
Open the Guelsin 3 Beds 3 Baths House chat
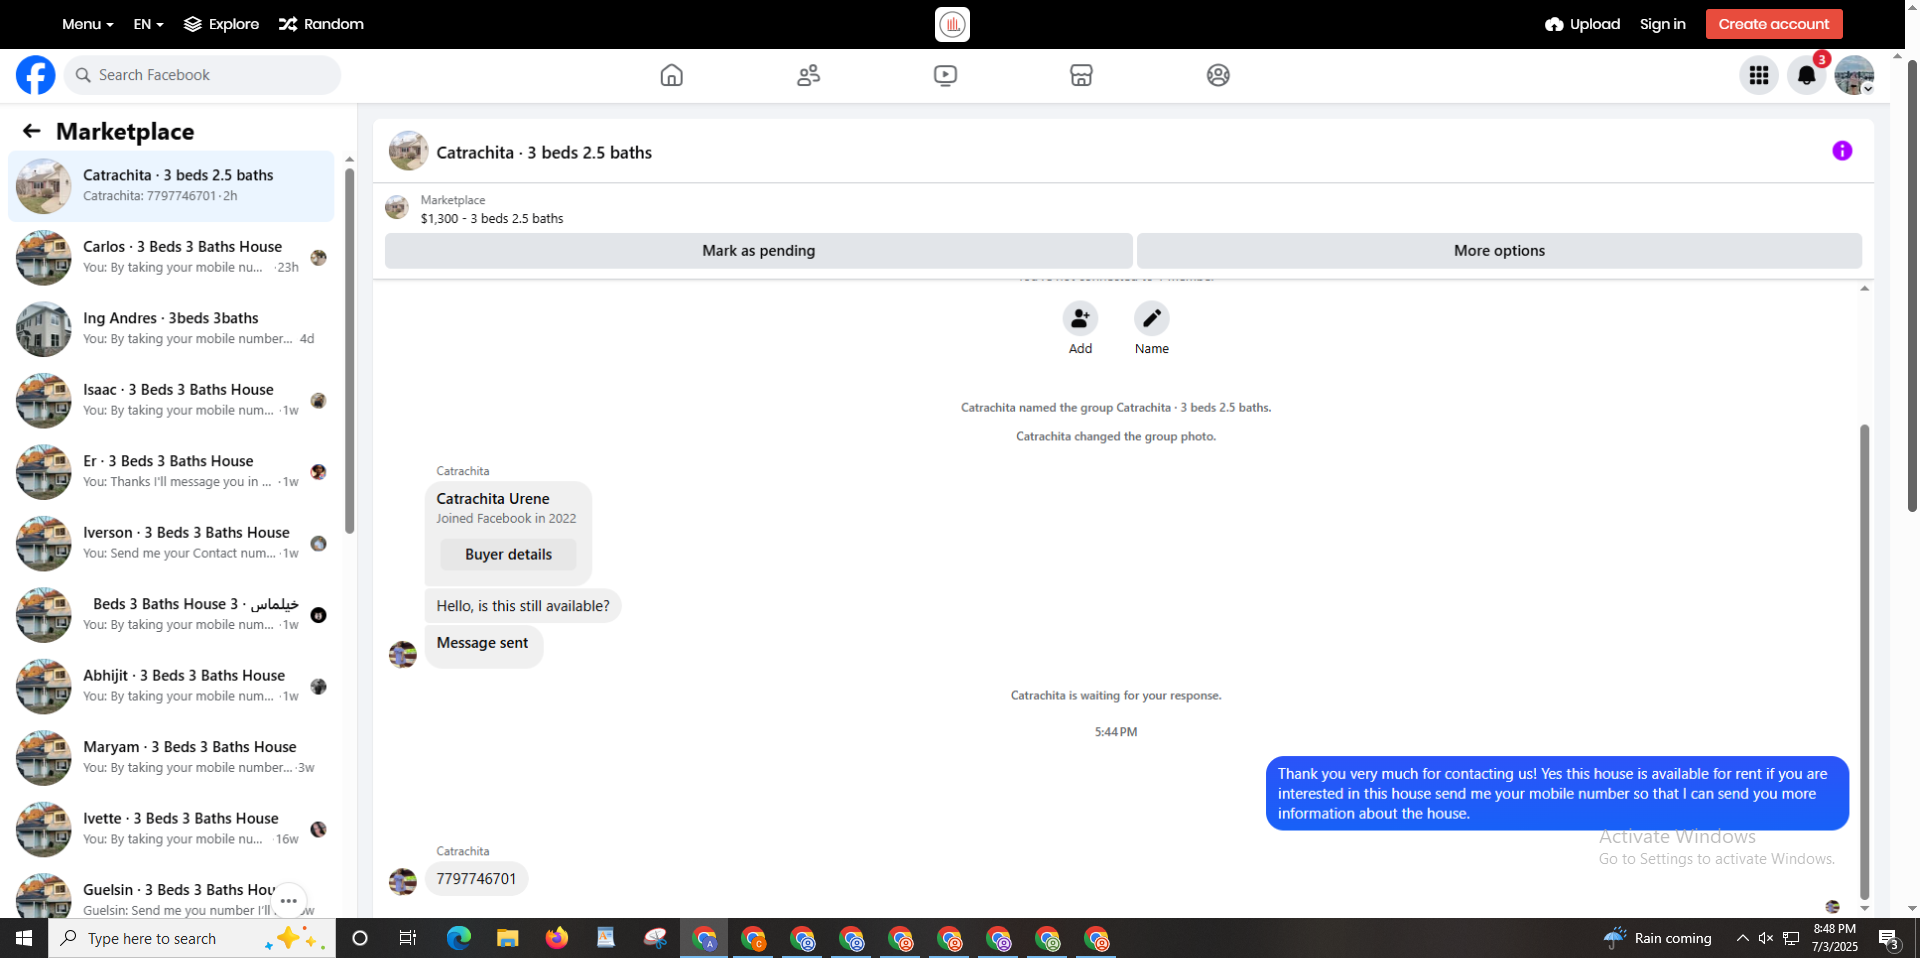[x=171, y=895]
